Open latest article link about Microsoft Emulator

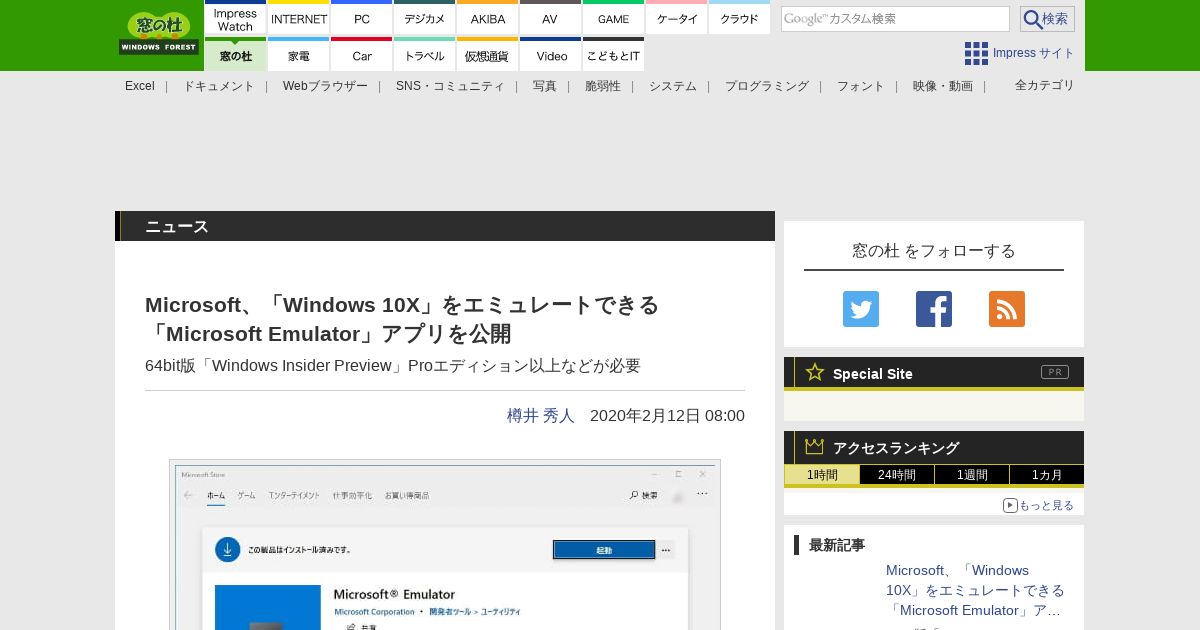[x=975, y=590]
